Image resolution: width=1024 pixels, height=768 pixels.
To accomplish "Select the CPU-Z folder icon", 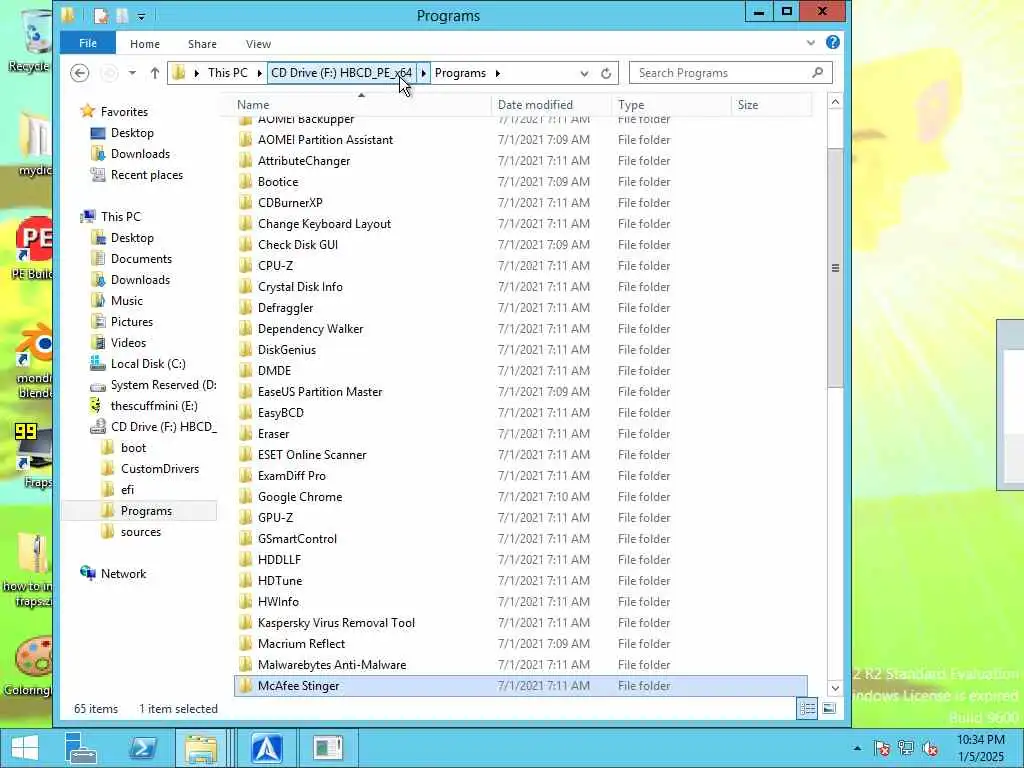I will tap(245, 266).
